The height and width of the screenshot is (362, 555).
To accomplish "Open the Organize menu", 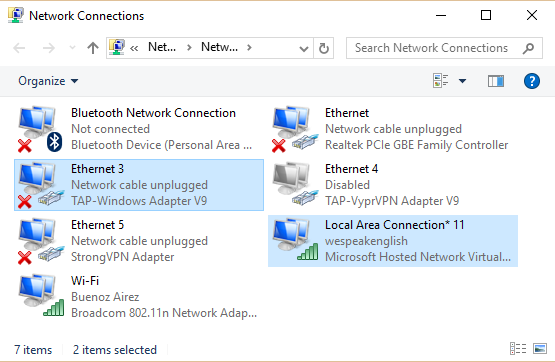I will 48,81.
